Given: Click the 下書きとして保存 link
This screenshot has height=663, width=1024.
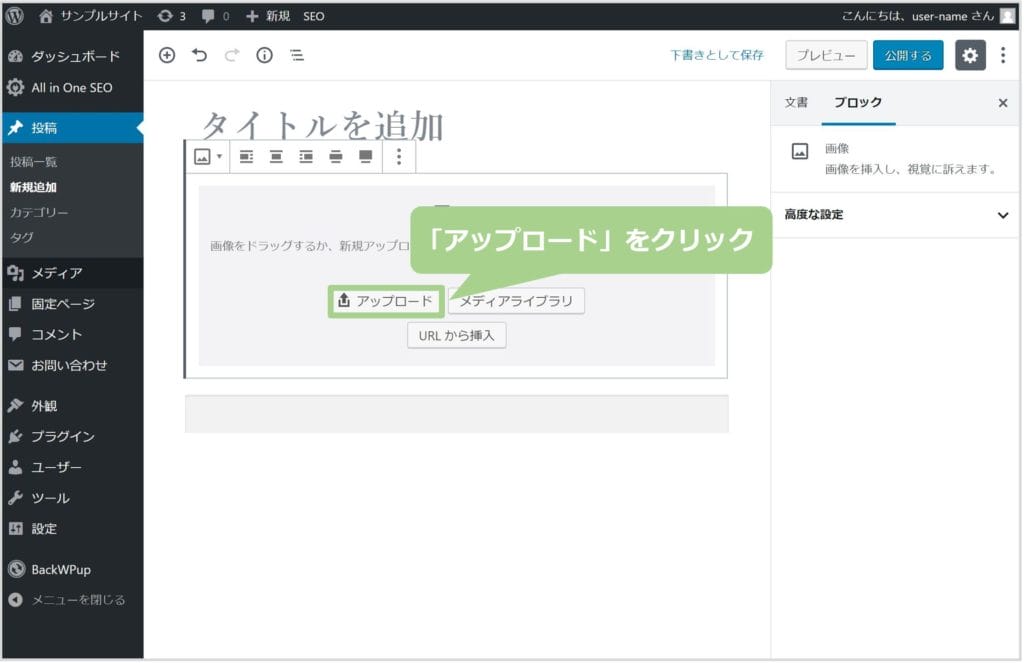Looking at the screenshot, I should pyautogui.click(x=716, y=56).
